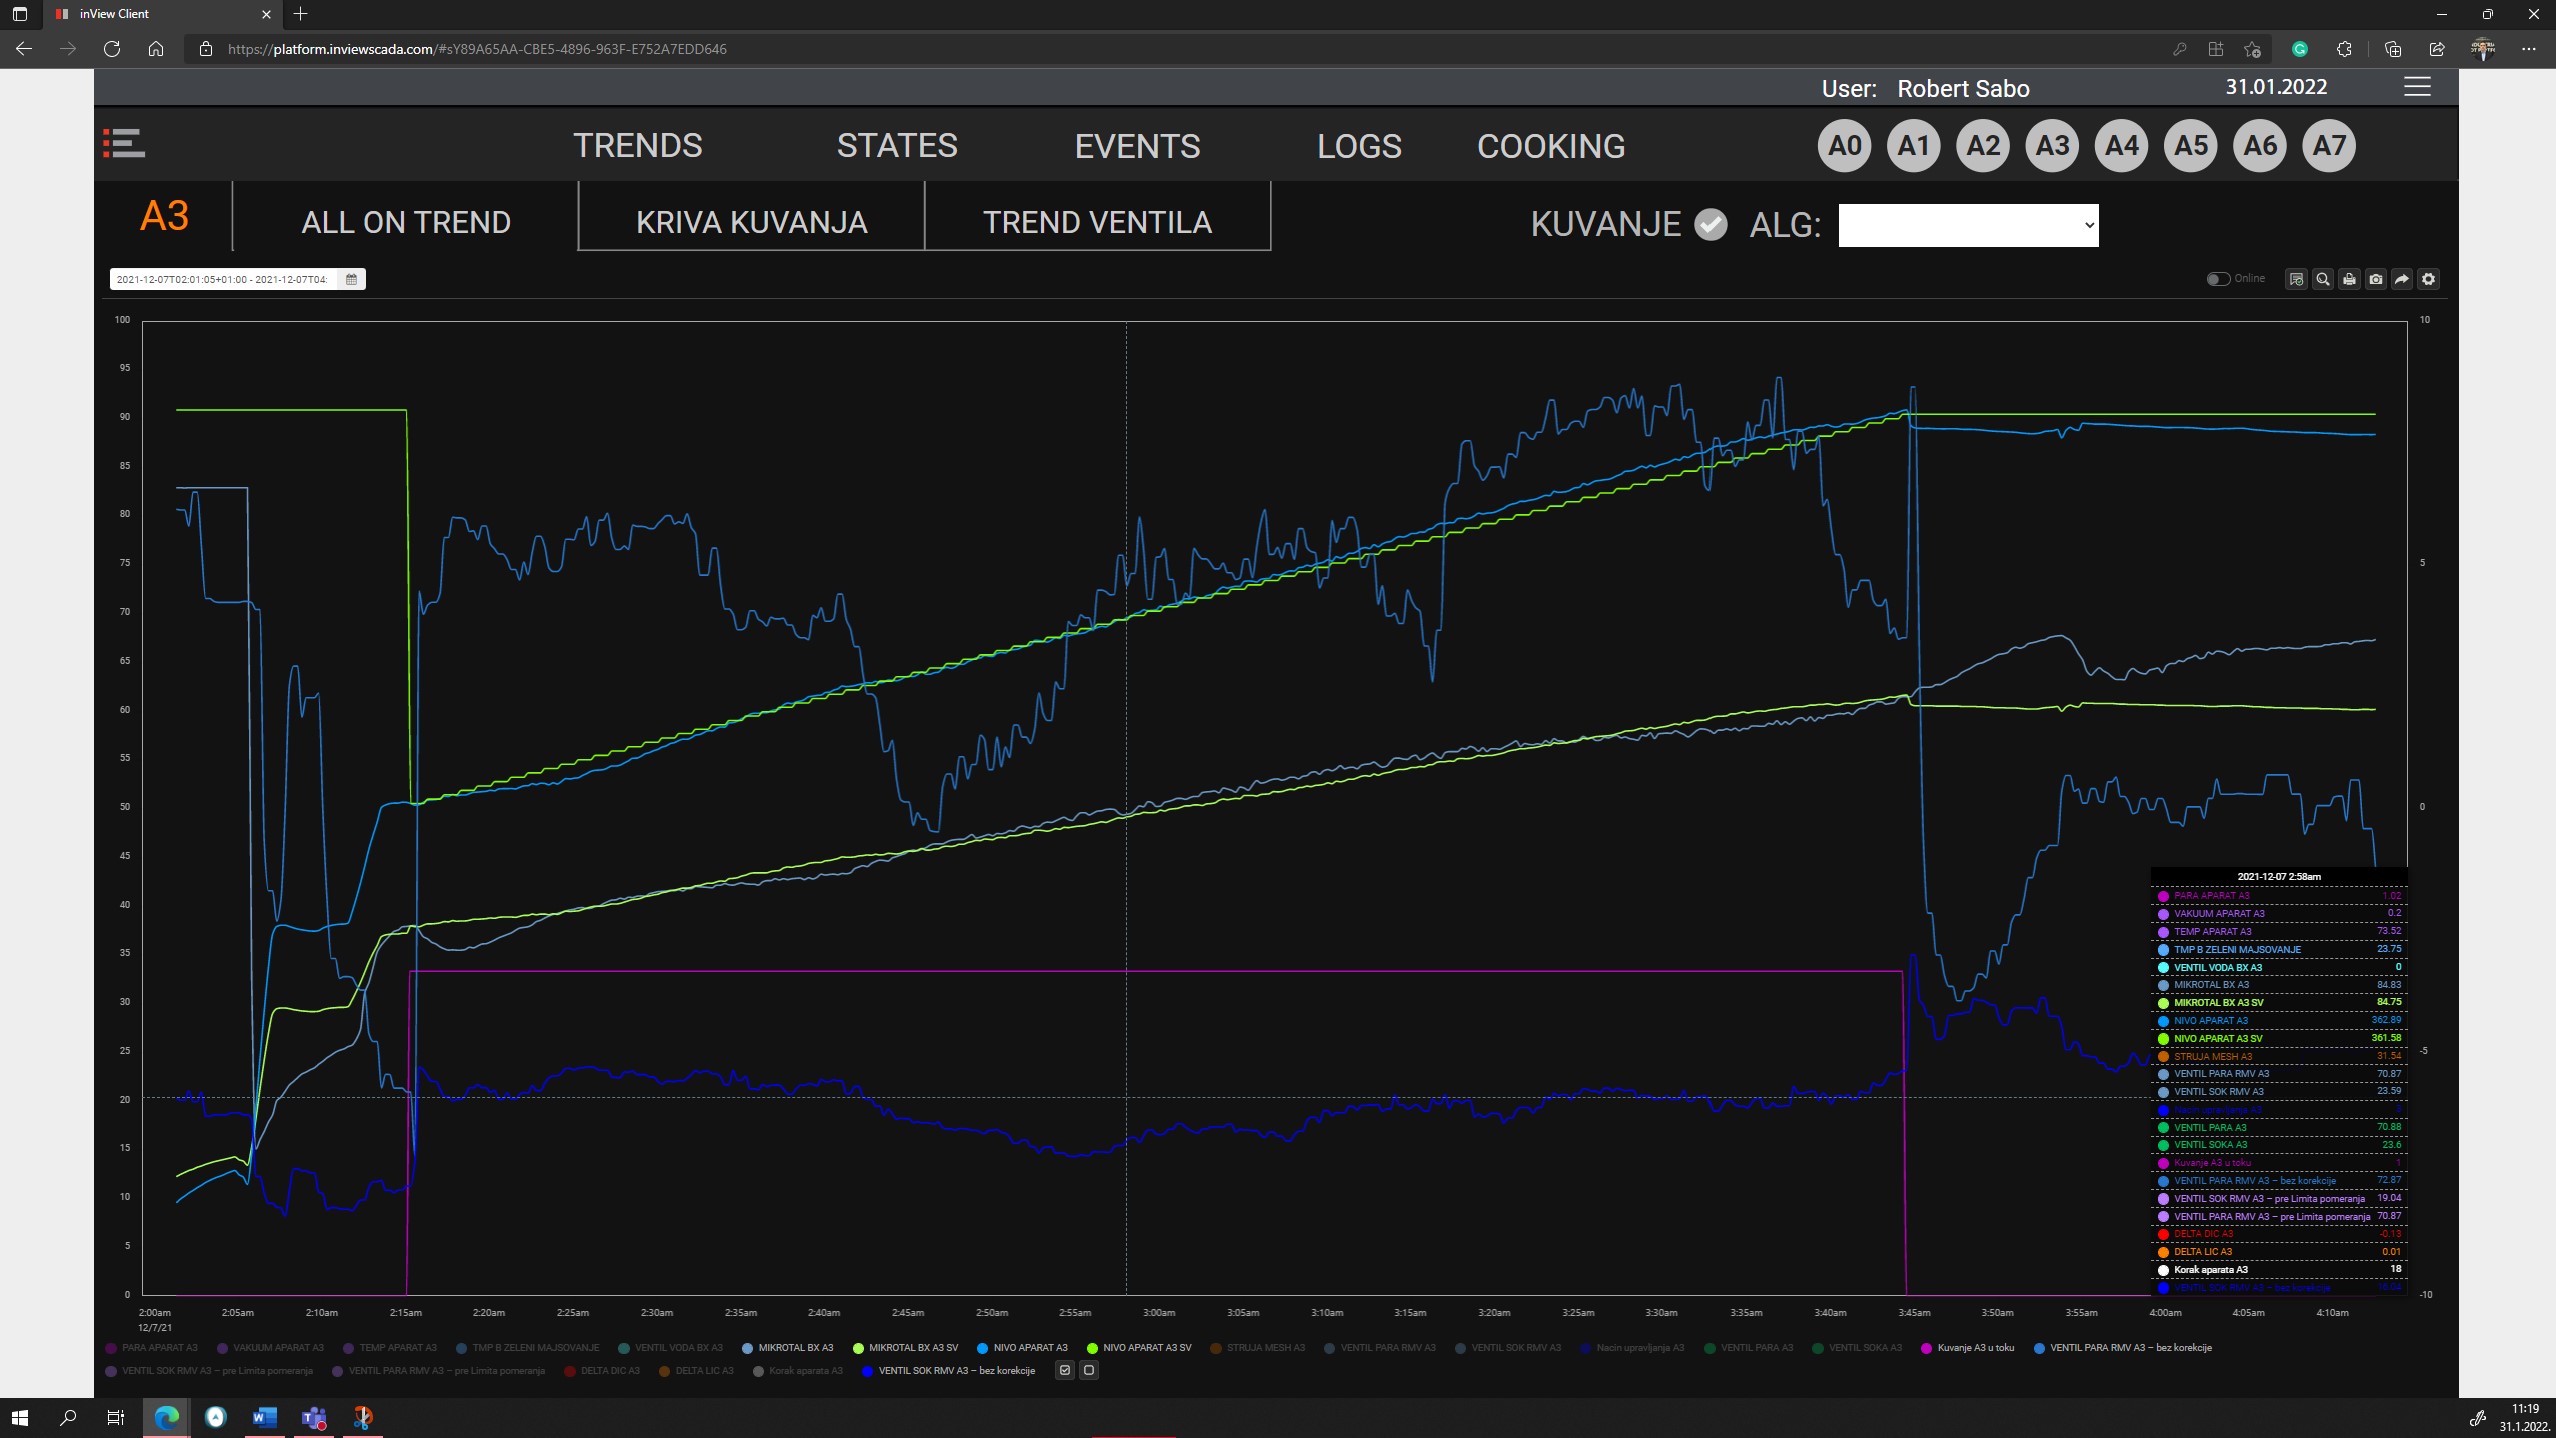The width and height of the screenshot is (2556, 1438).
Task: Open Windows Start menu
Action: 20,1417
